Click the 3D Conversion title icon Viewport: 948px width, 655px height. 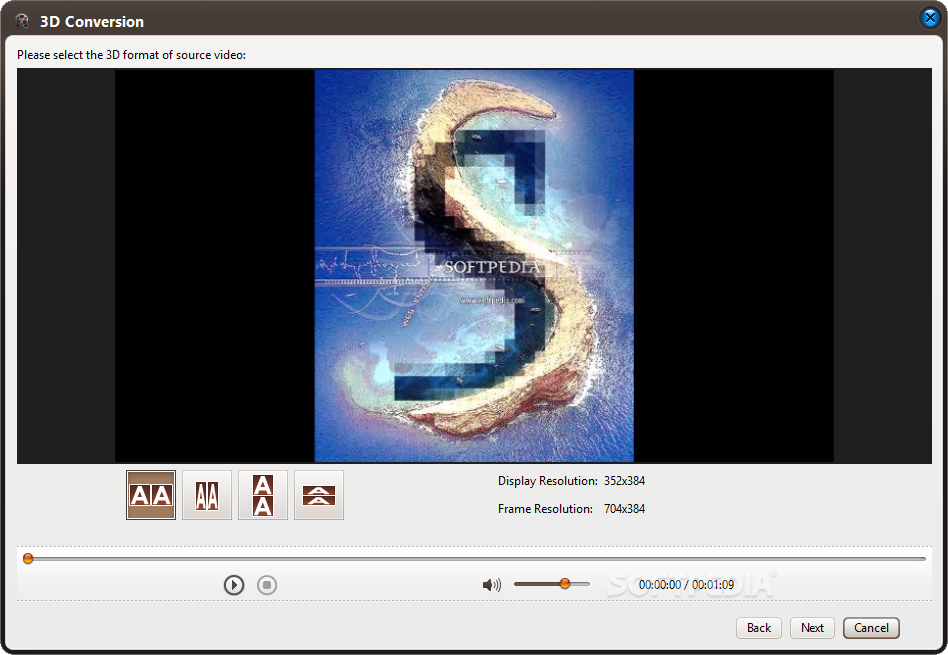click(x=22, y=21)
